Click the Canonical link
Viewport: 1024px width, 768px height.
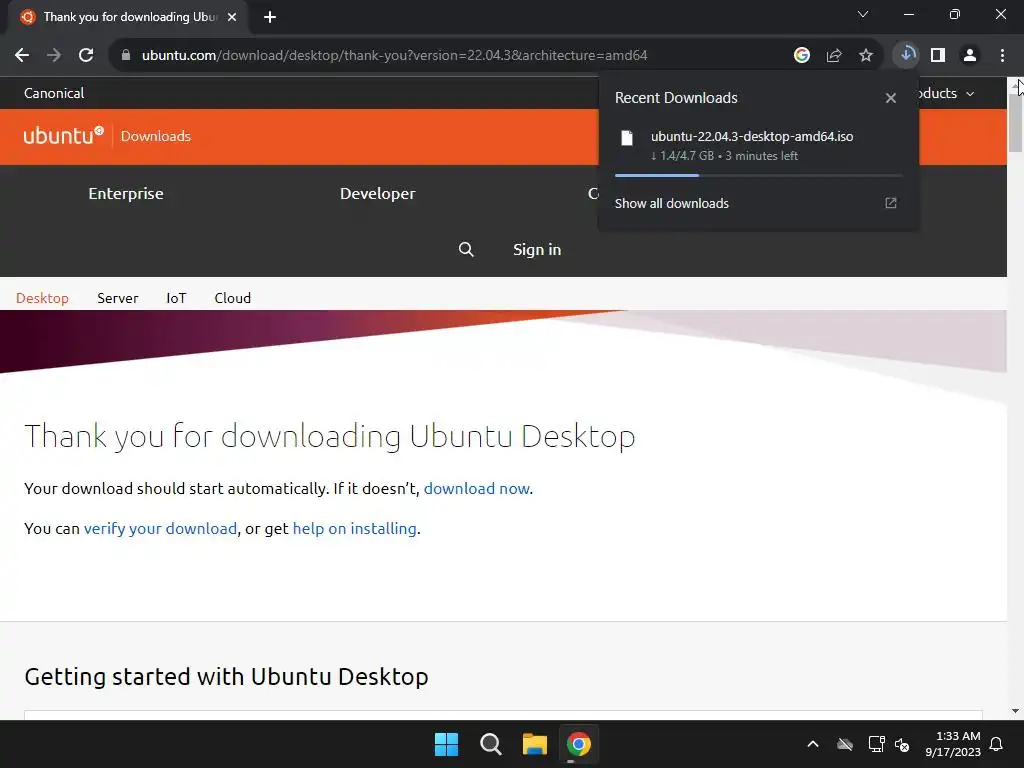point(54,93)
